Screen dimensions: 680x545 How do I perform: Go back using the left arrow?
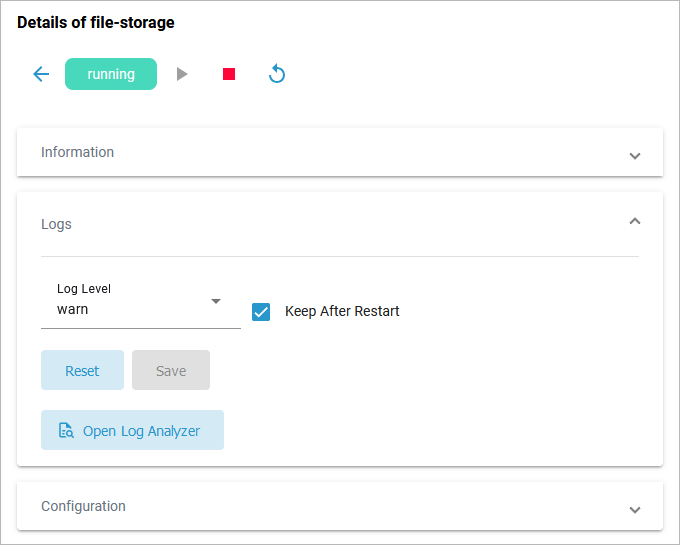(x=41, y=74)
